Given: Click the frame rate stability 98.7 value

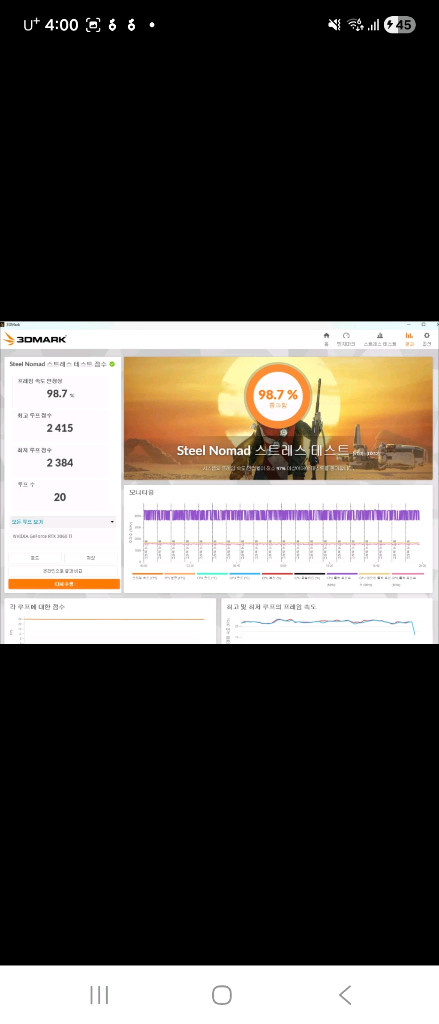Looking at the screenshot, I should pyautogui.click(x=57, y=394).
